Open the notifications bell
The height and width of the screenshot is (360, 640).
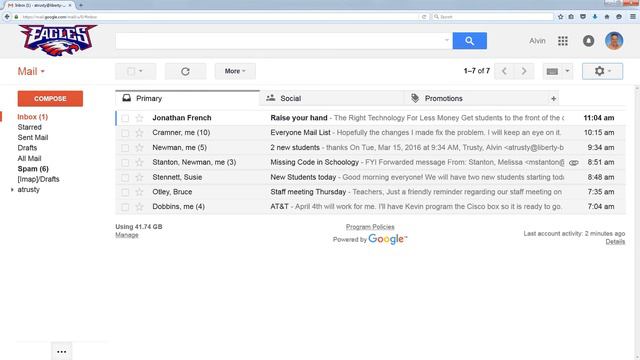pyautogui.click(x=588, y=41)
